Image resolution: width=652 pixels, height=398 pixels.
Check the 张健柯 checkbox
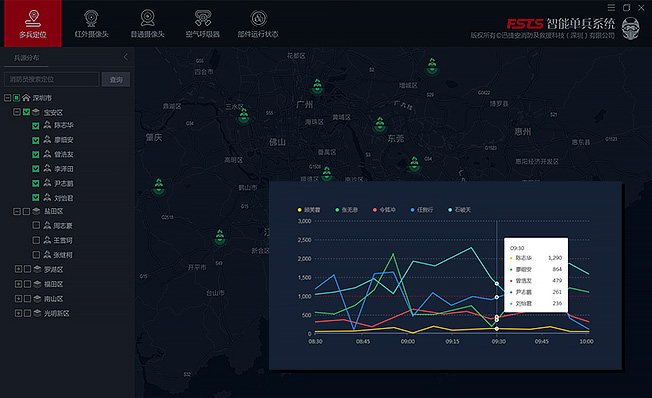pos(36,255)
